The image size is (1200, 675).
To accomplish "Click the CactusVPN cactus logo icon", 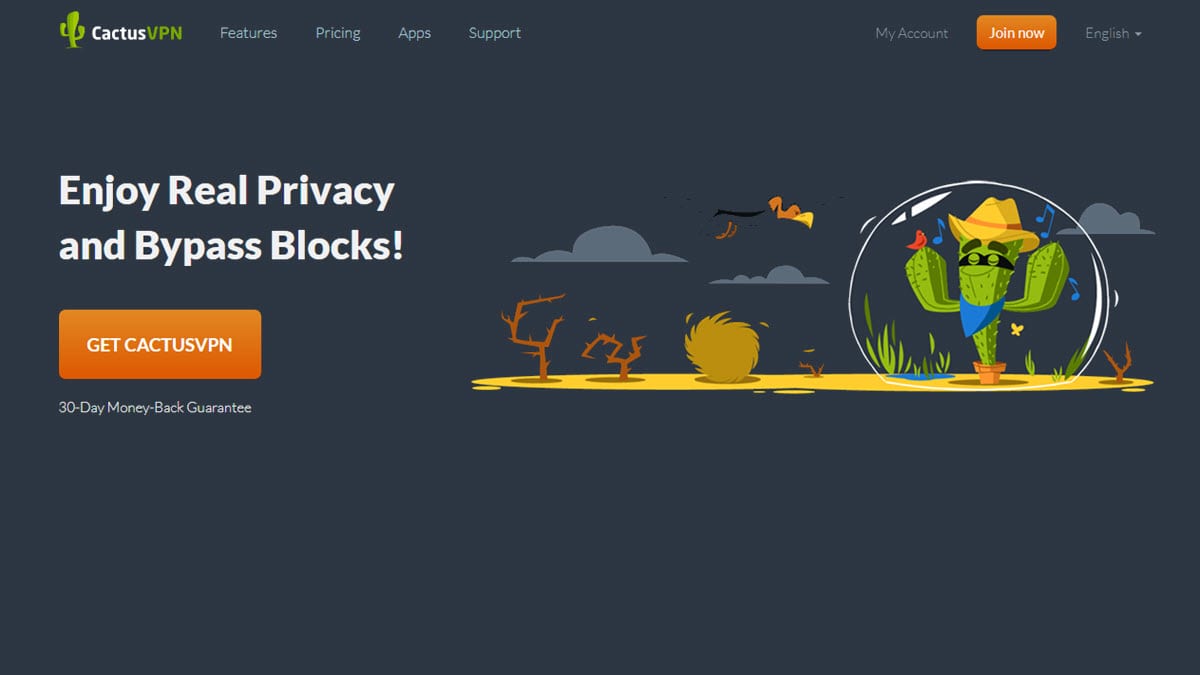I will point(71,30).
